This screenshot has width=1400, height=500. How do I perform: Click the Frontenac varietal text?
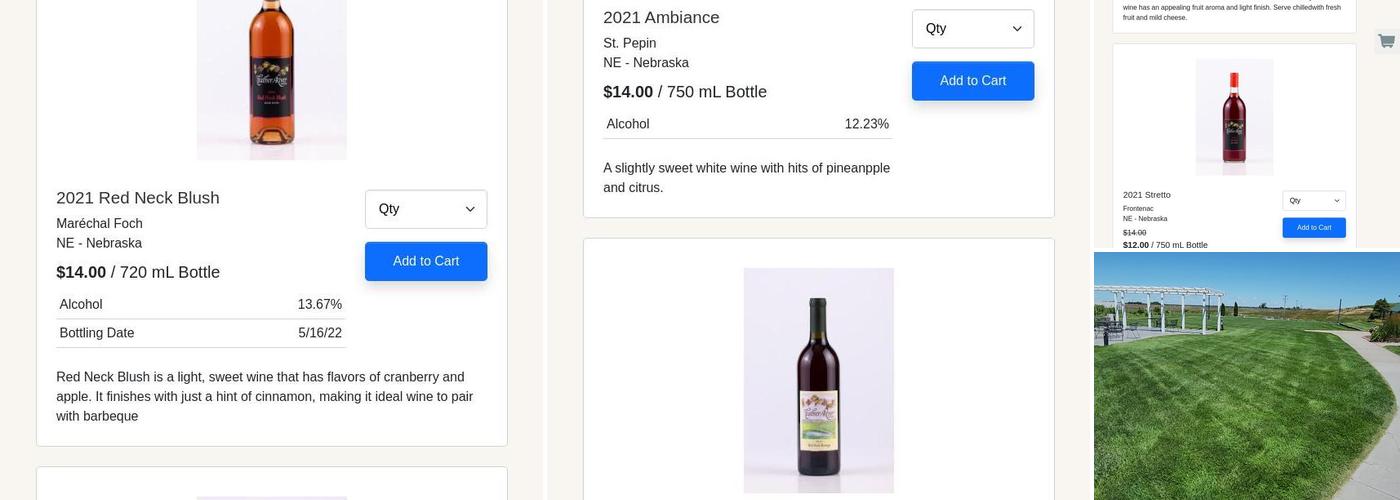pyautogui.click(x=1138, y=209)
